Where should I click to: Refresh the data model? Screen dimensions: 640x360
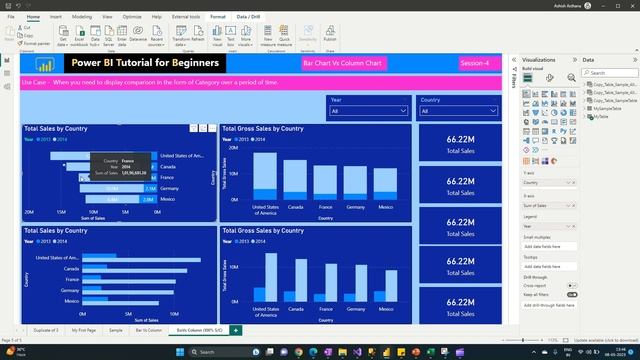pyautogui.click(x=198, y=33)
